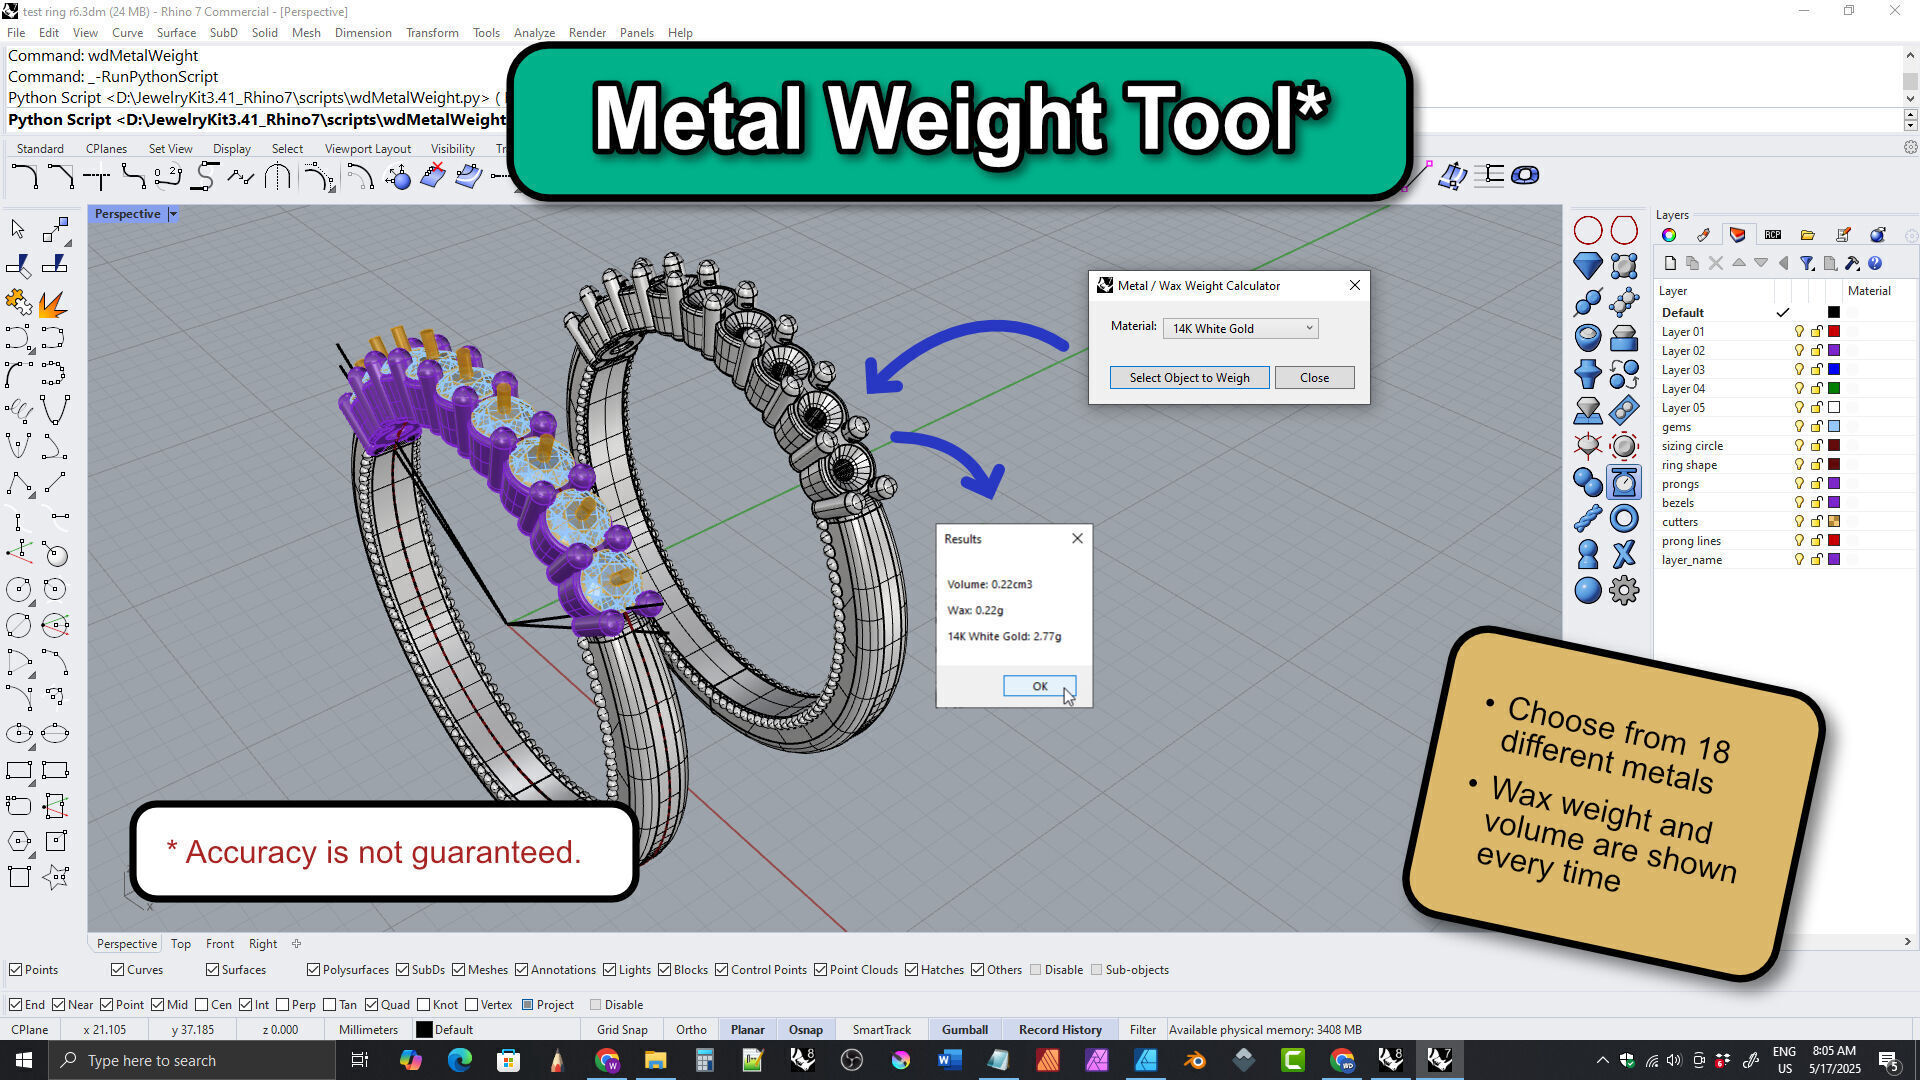
Task: Change gems layer light blue swatch
Action: (x=1834, y=426)
